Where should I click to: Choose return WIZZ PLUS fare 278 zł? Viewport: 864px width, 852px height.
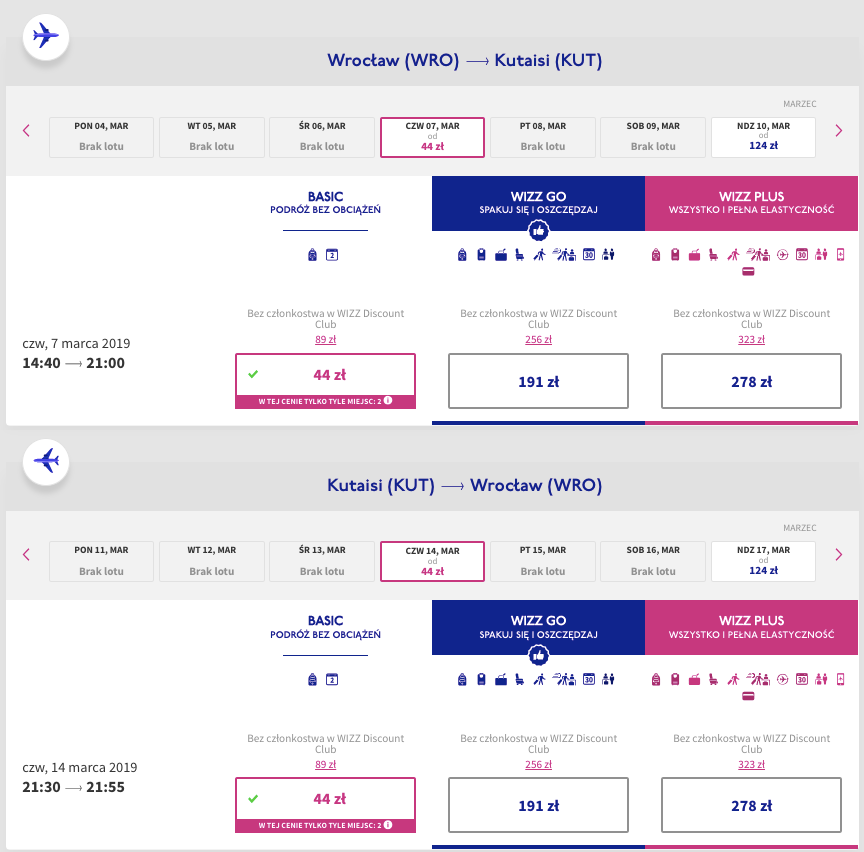tap(752, 805)
